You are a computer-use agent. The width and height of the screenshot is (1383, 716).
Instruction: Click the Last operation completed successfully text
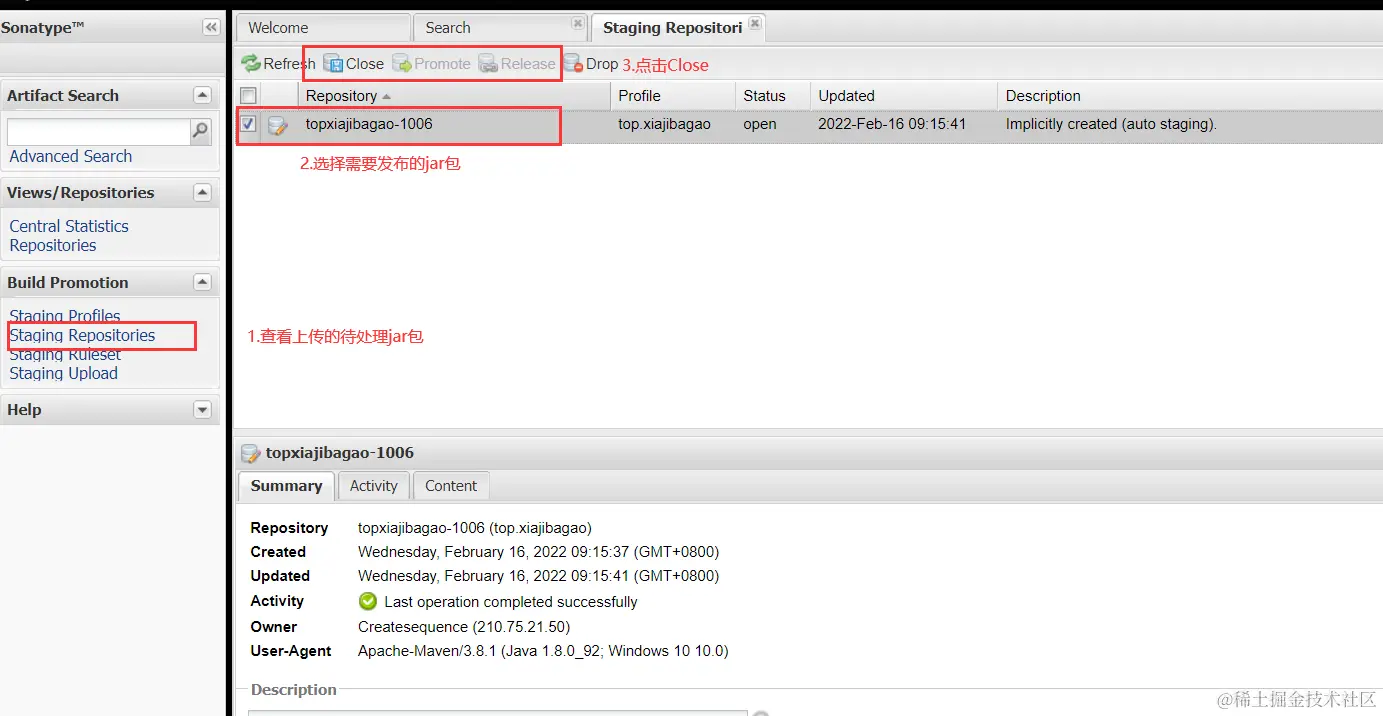point(511,602)
